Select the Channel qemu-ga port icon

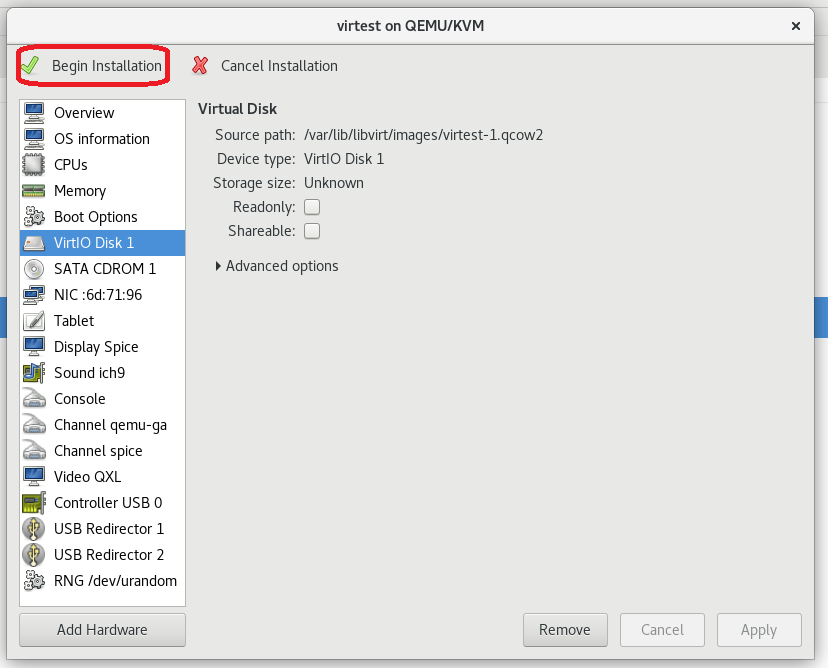[x=34, y=425]
